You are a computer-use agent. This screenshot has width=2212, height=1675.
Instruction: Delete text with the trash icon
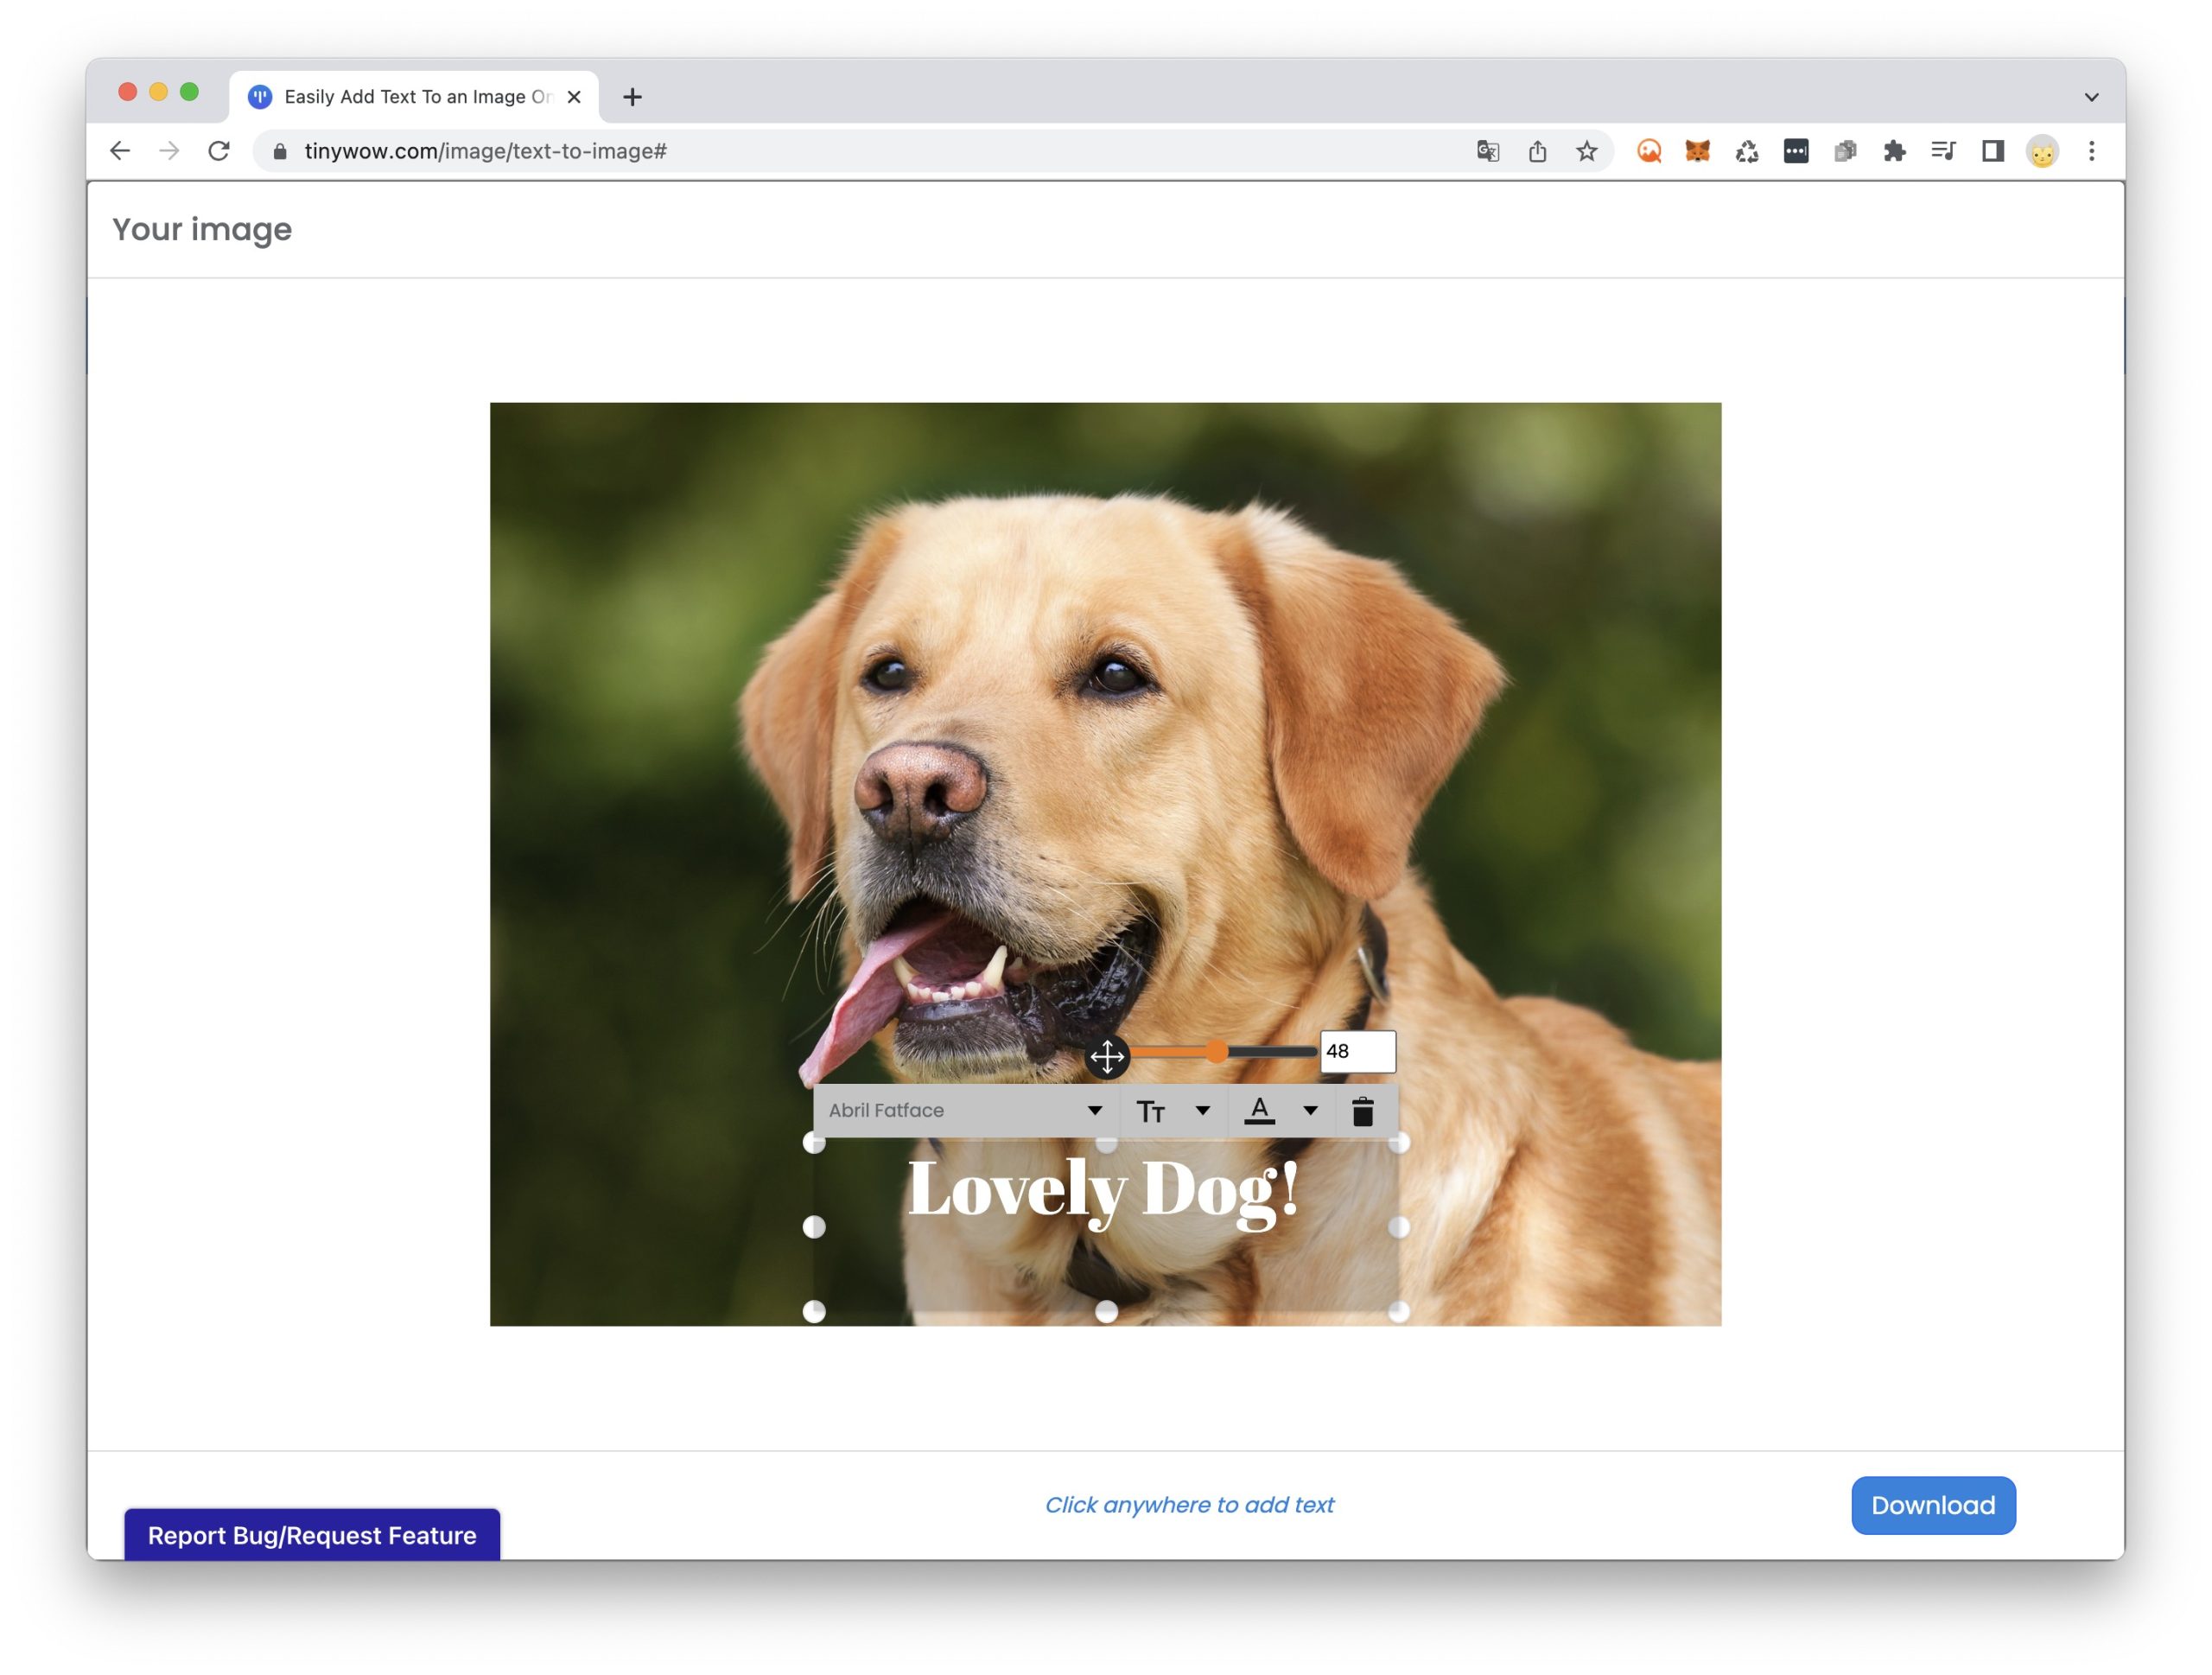[1362, 1111]
